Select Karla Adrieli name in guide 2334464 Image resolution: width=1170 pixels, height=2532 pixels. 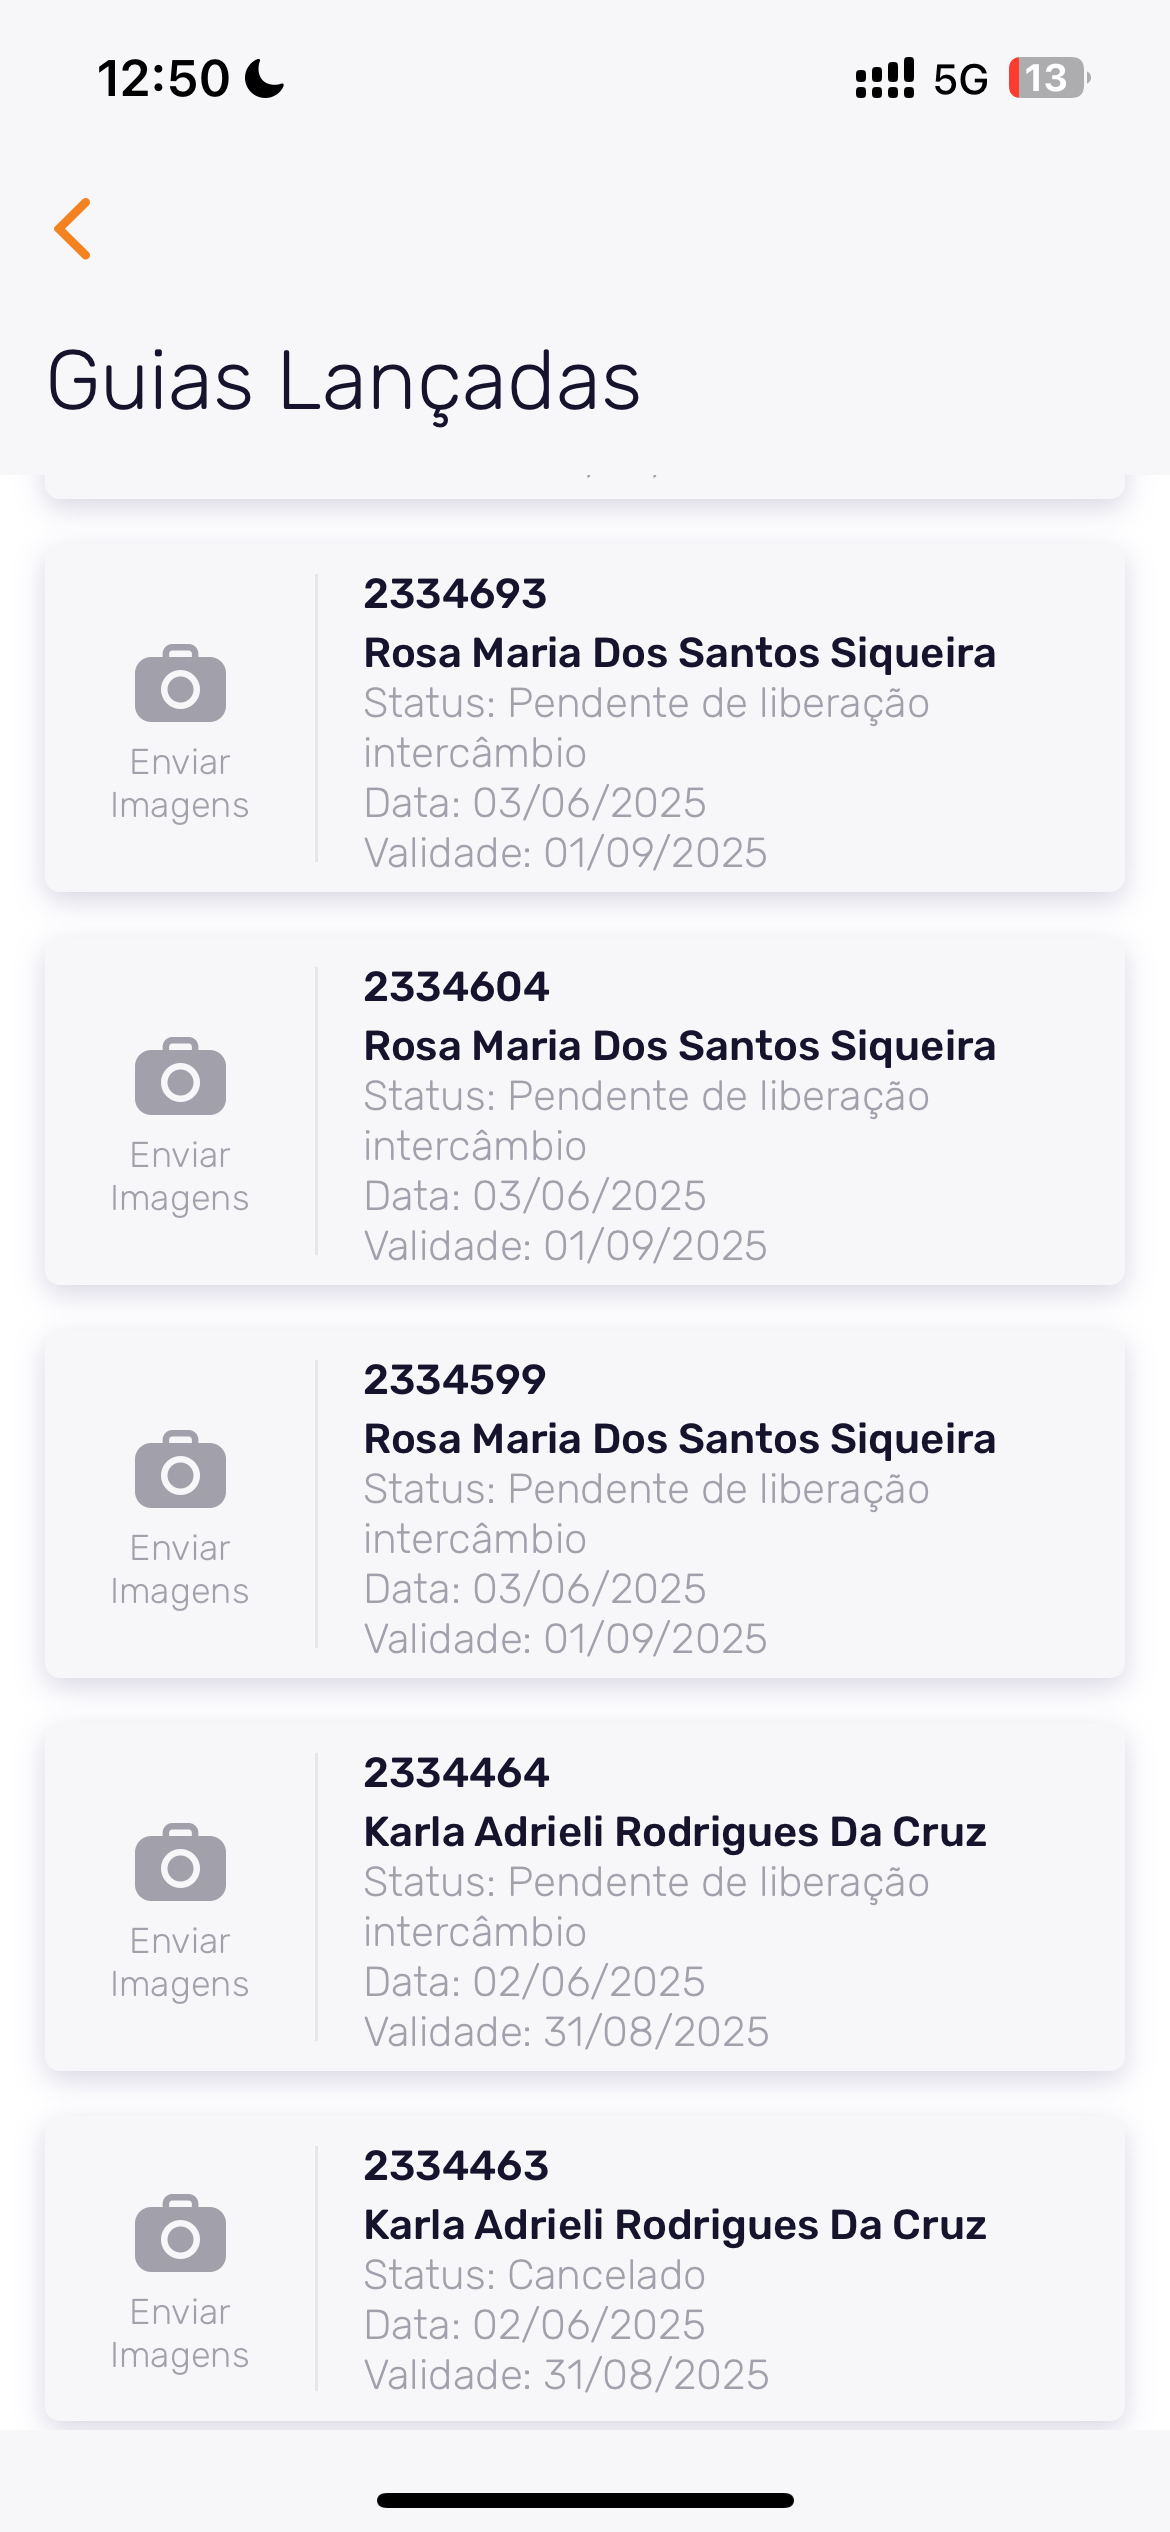675,1832
